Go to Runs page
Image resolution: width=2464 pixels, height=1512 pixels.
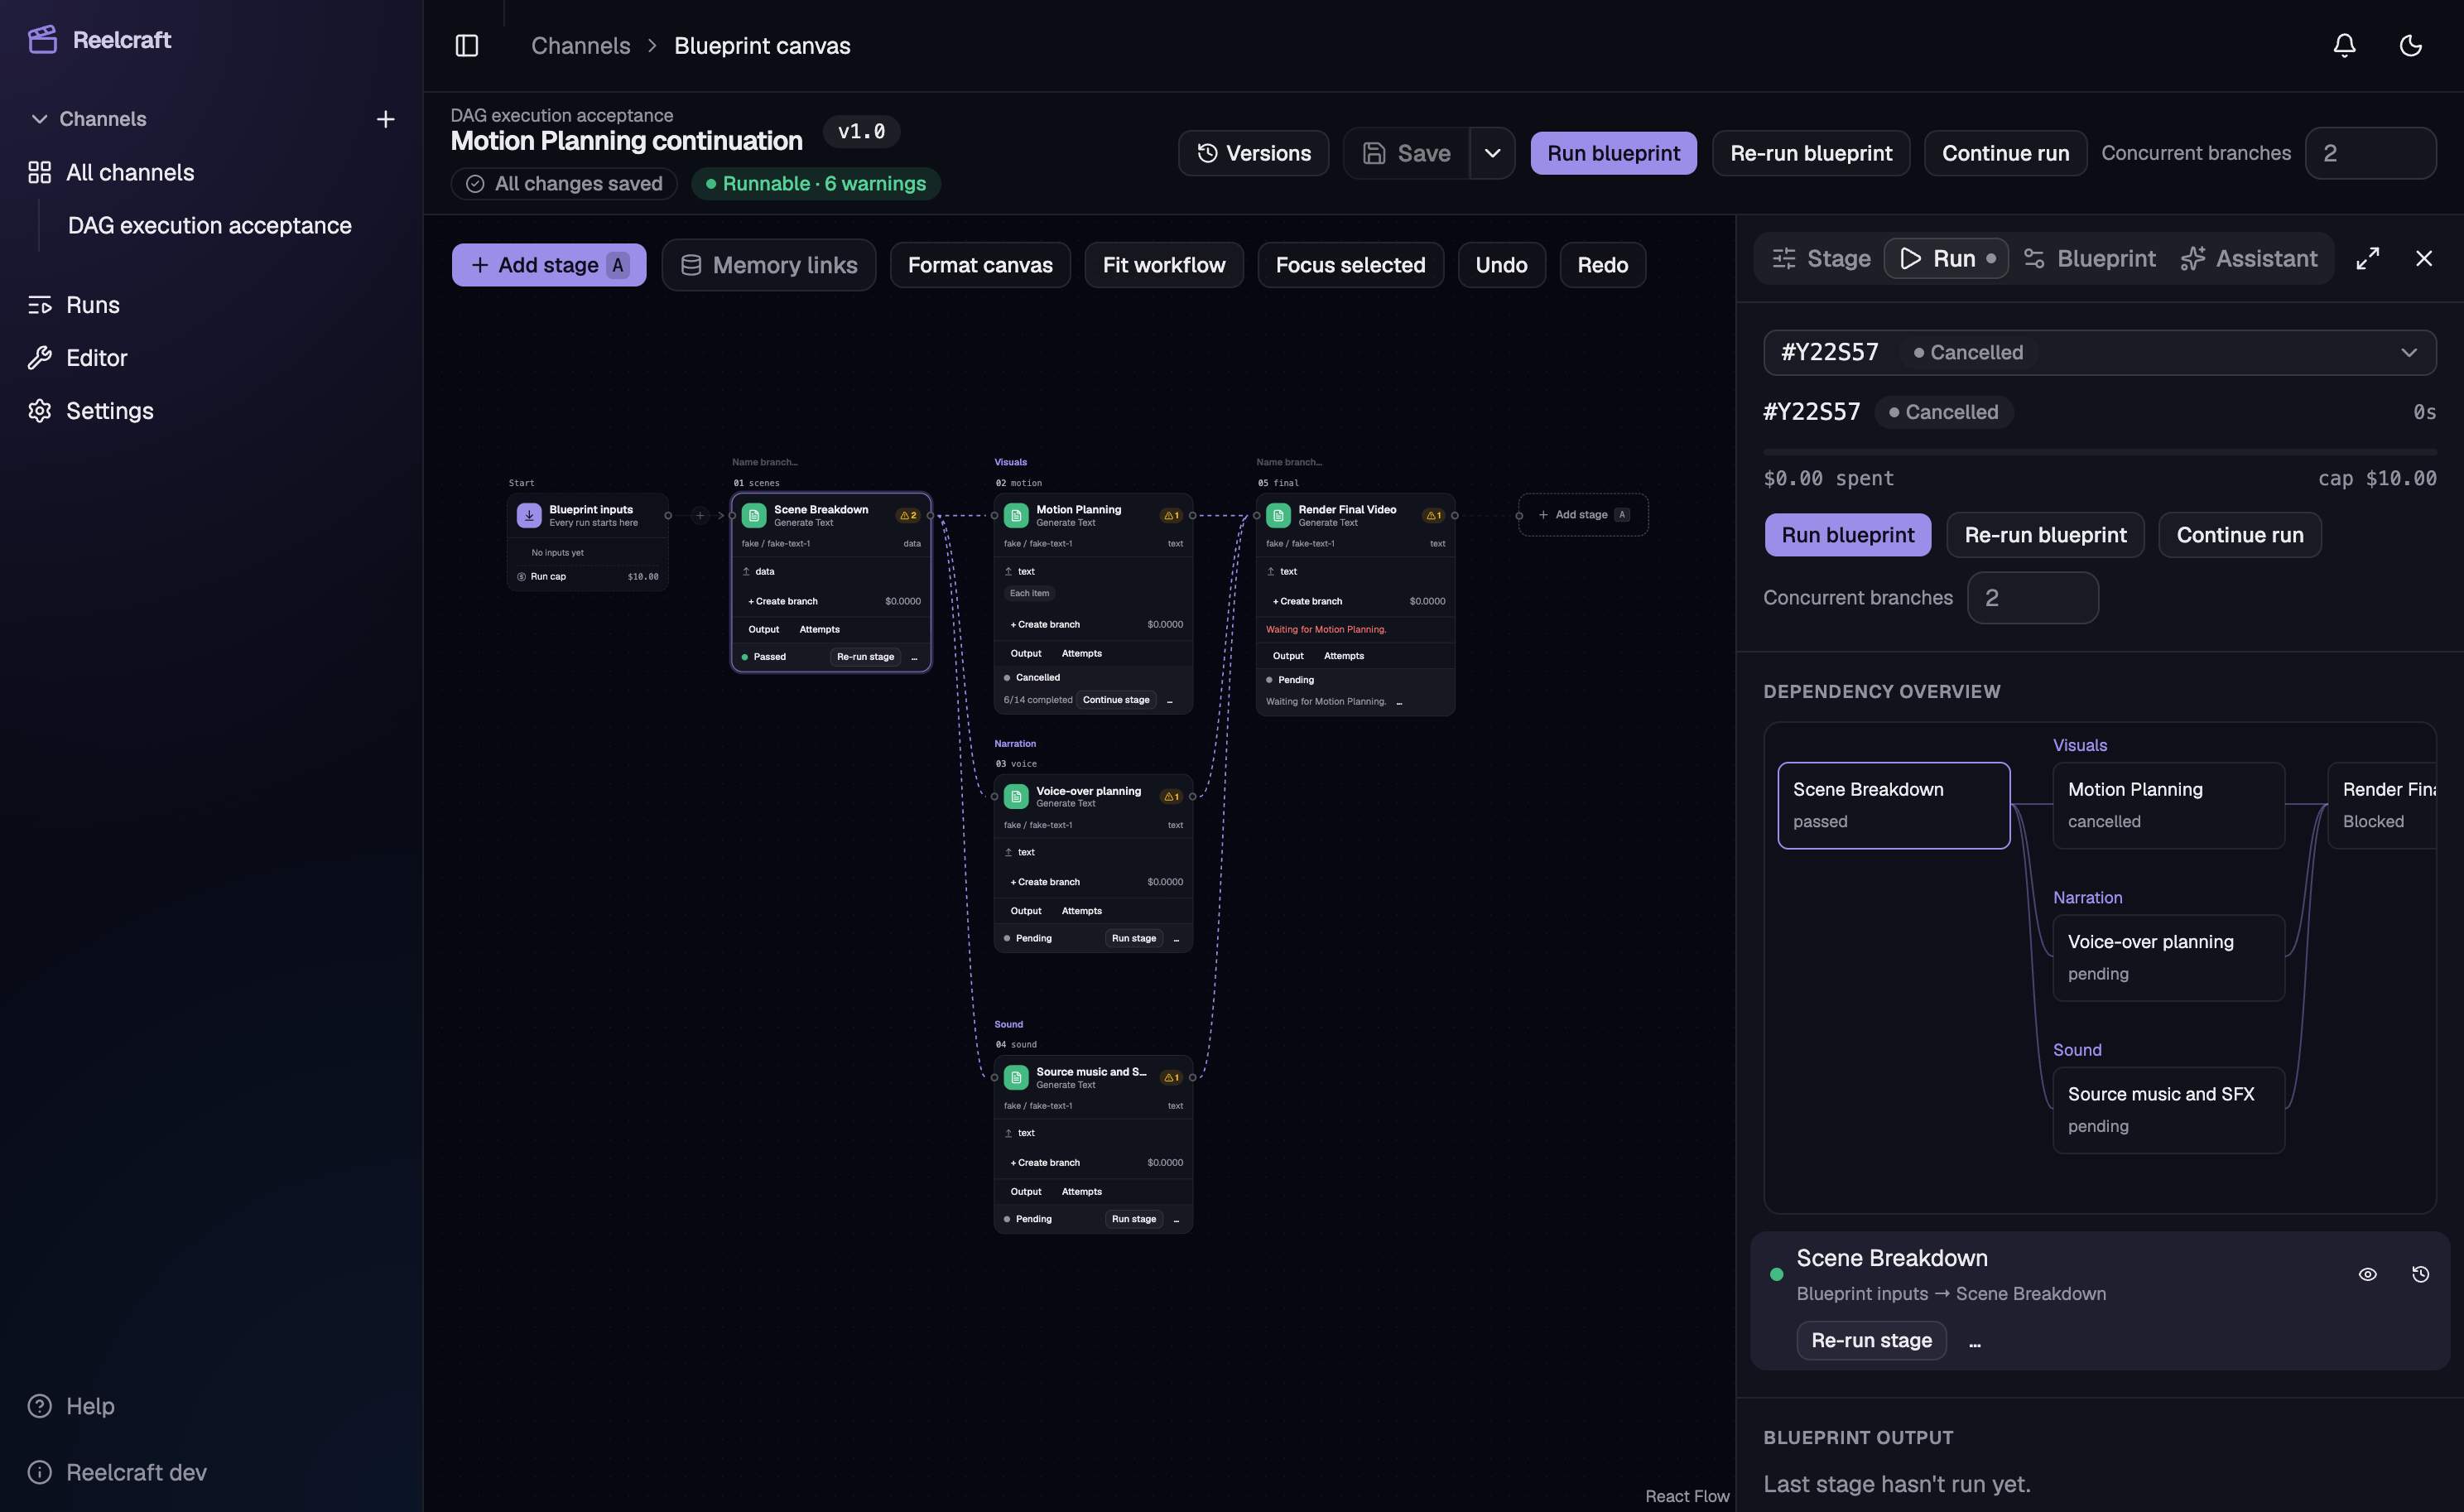[93, 305]
